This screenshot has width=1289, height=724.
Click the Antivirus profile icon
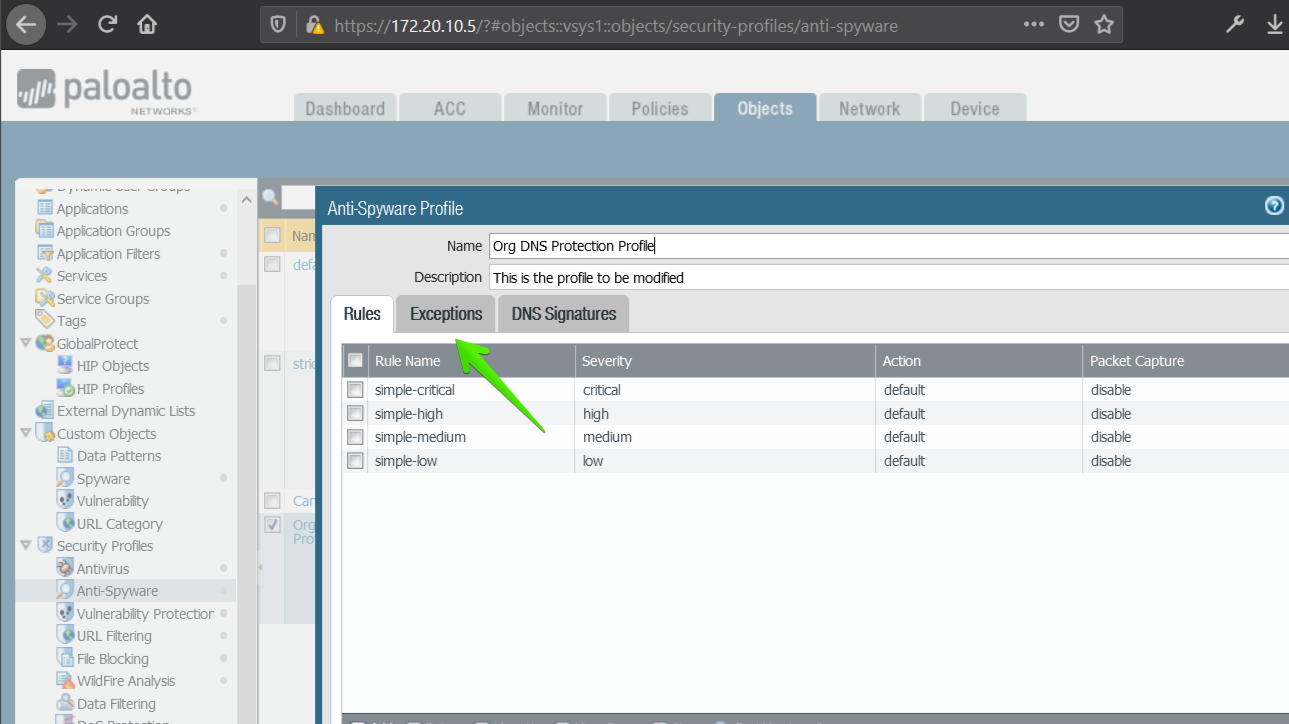pos(65,568)
